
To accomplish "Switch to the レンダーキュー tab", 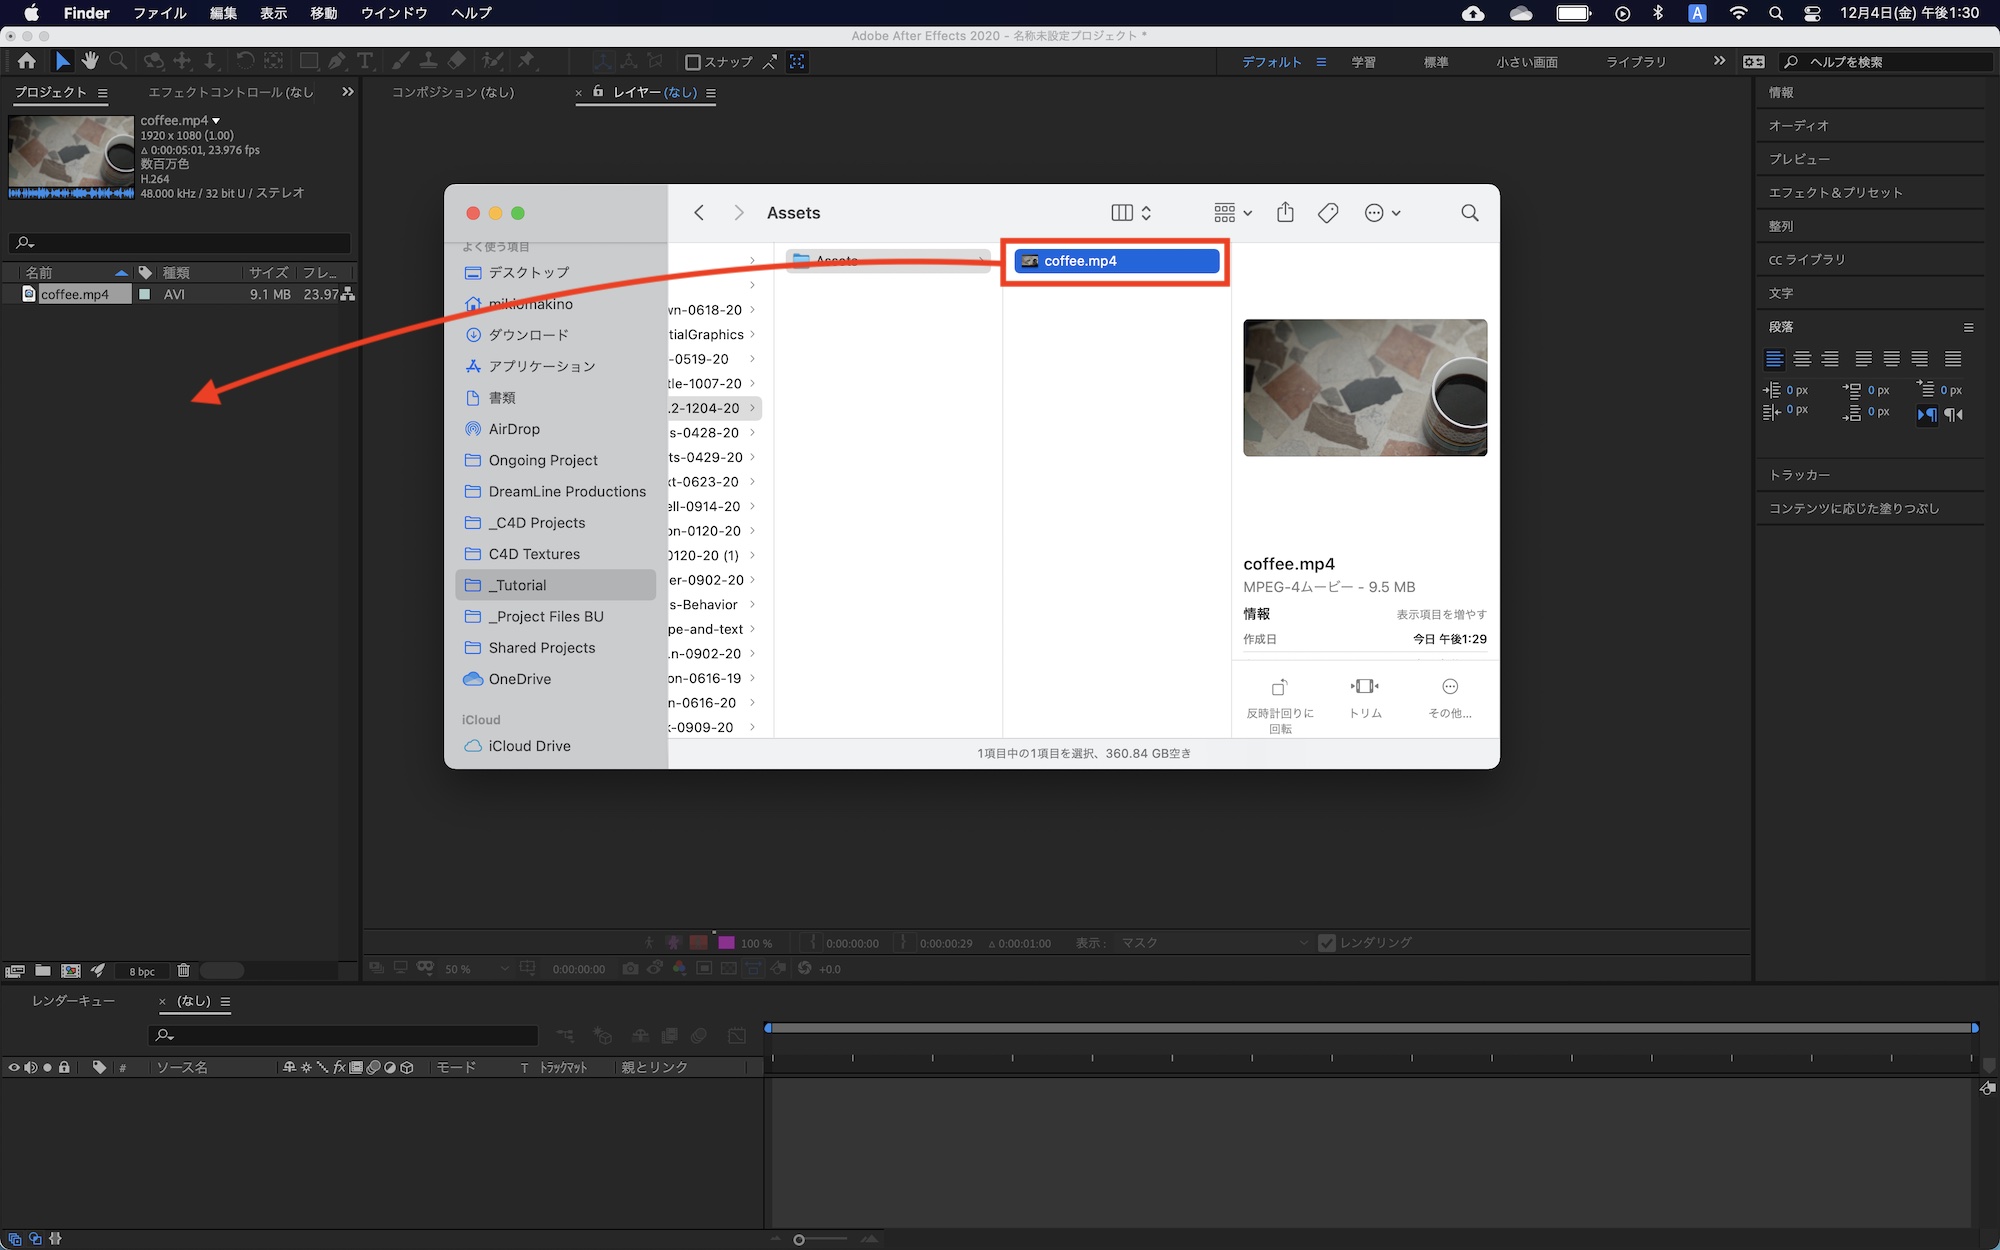I will click(73, 1001).
